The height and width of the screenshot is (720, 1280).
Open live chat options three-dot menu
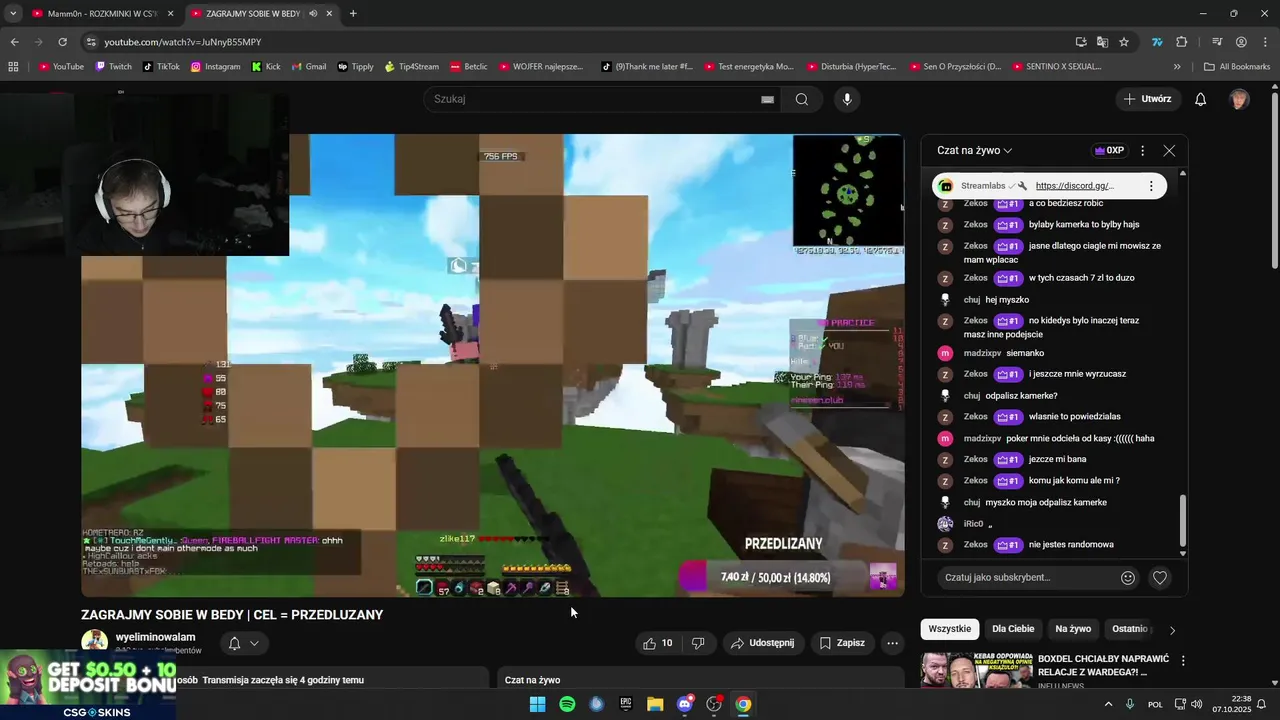pos(1142,151)
